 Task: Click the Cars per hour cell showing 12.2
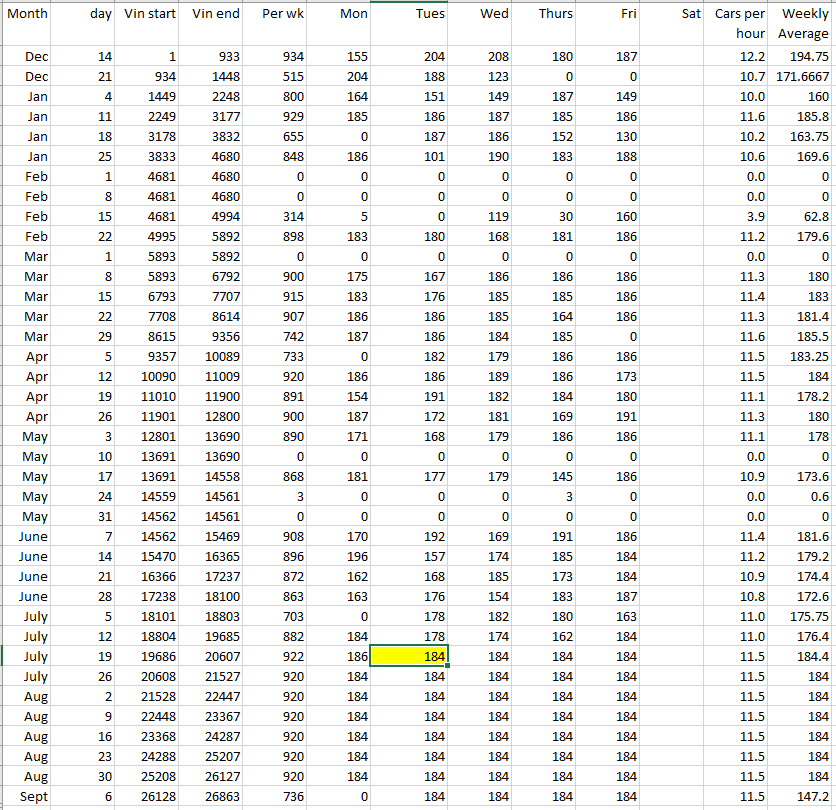point(740,57)
